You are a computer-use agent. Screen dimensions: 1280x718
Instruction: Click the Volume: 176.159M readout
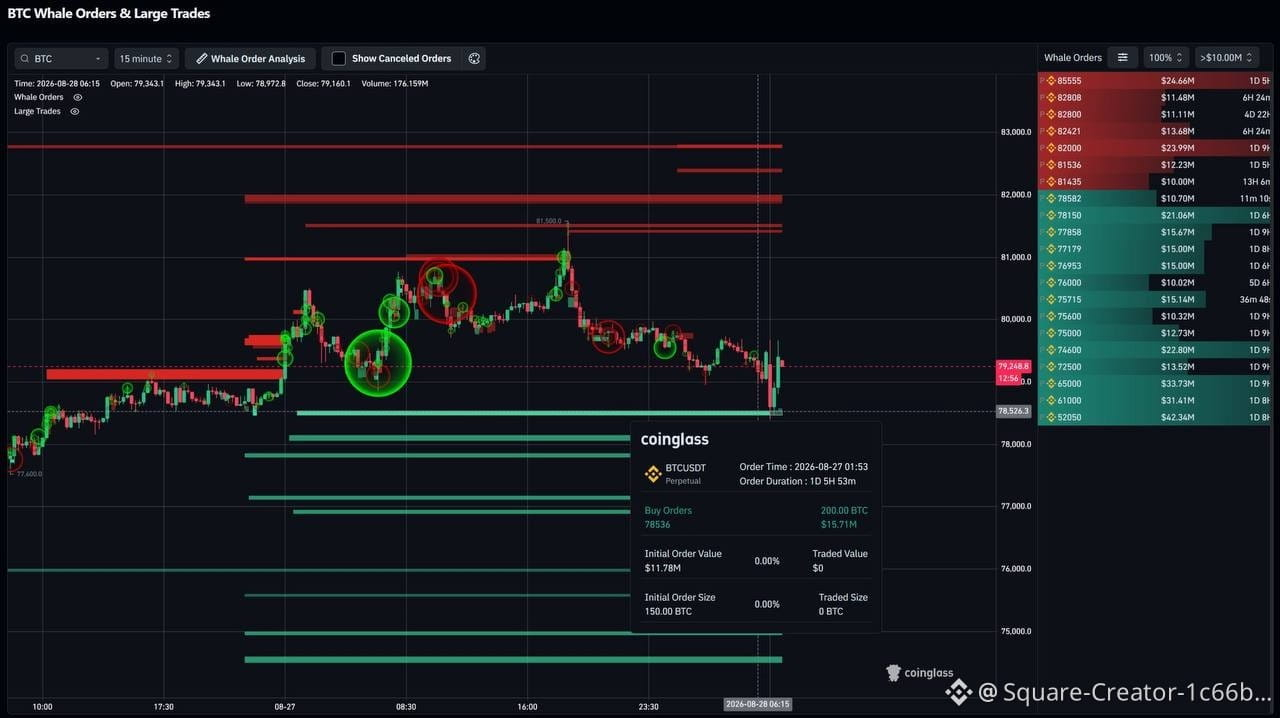point(395,84)
